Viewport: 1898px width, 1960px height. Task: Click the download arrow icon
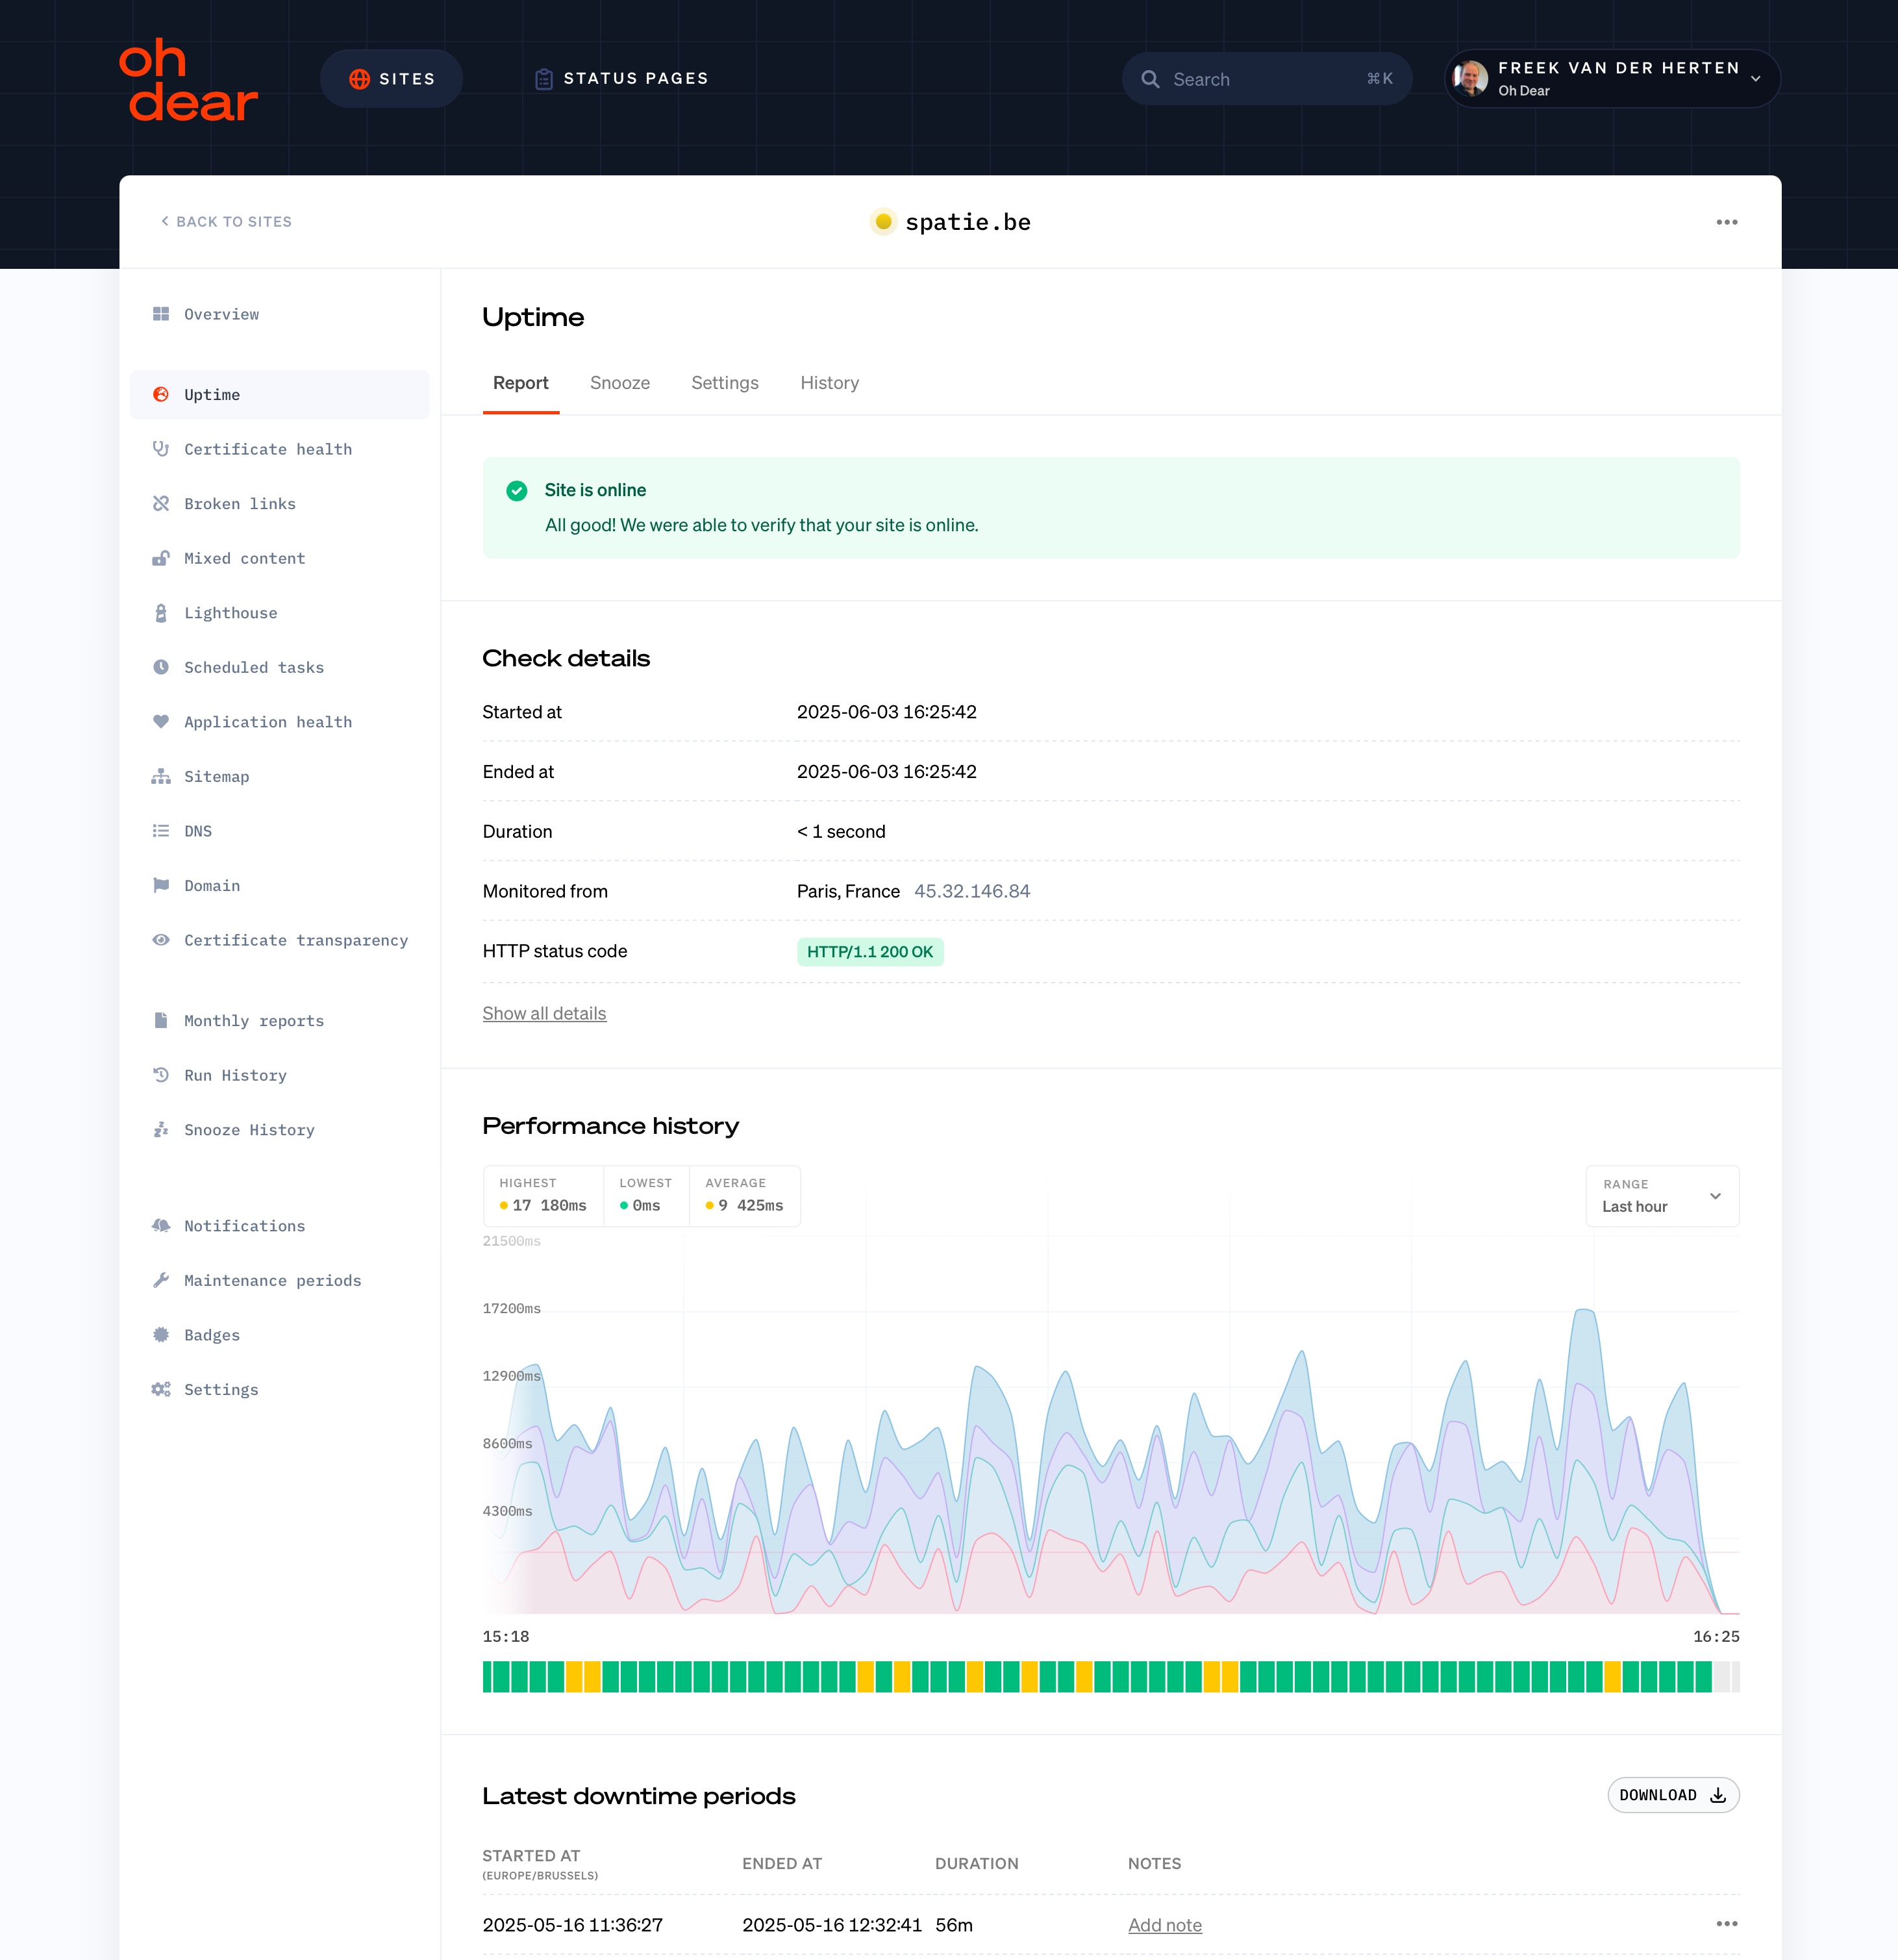click(x=1718, y=1795)
